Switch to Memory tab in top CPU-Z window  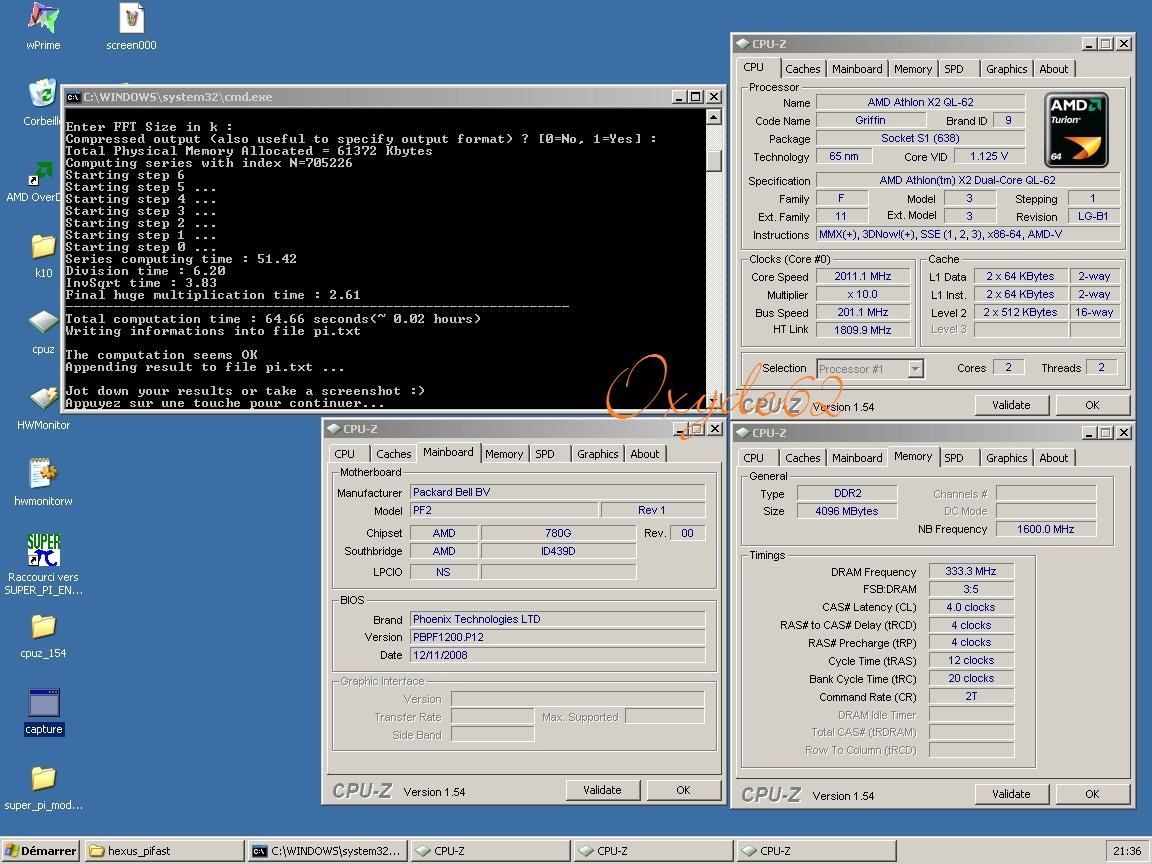(912, 69)
